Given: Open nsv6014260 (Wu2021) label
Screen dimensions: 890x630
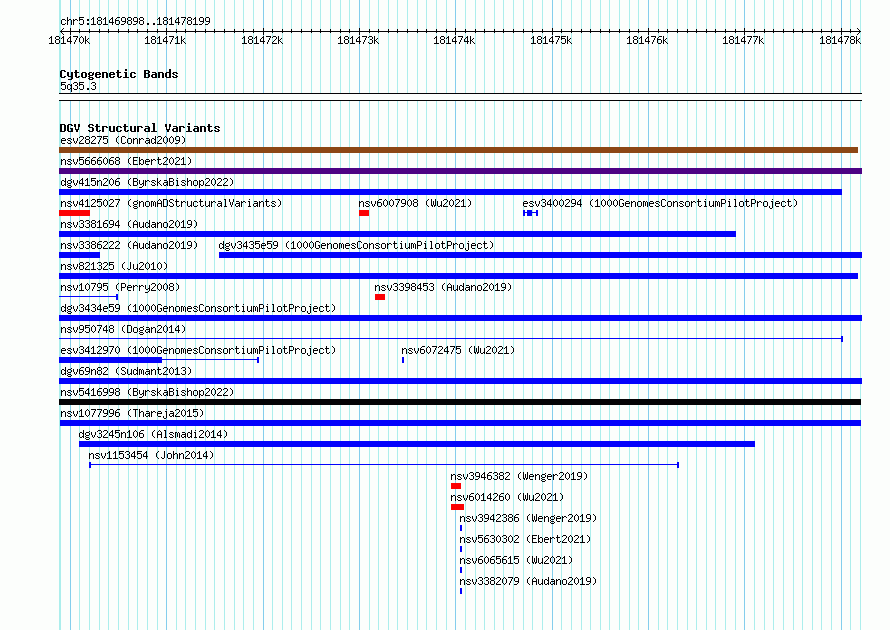Looking at the screenshot, I should pos(507,497).
